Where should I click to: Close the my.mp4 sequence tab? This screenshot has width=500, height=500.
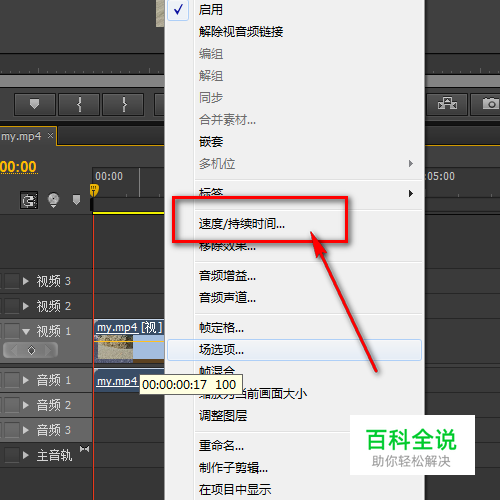click(x=50, y=136)
